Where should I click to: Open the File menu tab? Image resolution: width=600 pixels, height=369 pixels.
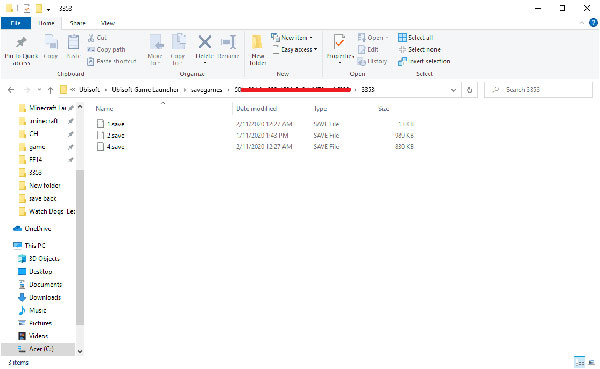(16, 23)
